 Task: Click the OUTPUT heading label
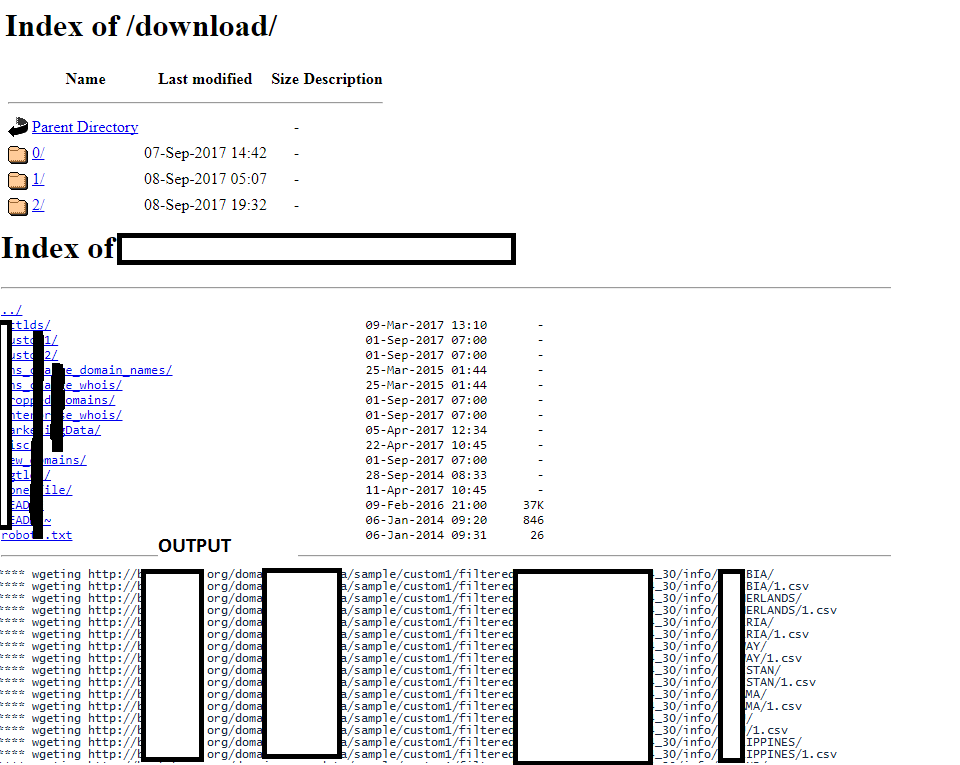(195, 545)
